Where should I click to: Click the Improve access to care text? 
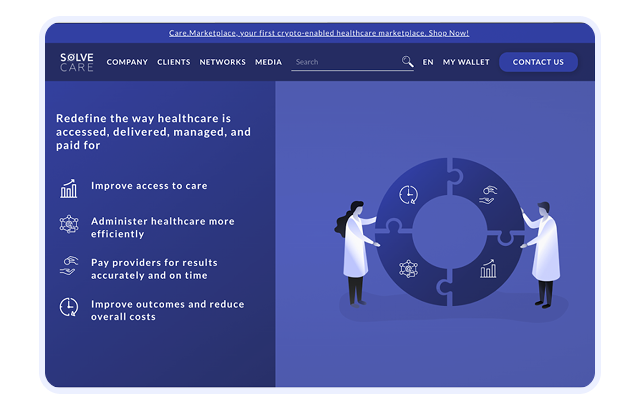(x=149, y=186)
